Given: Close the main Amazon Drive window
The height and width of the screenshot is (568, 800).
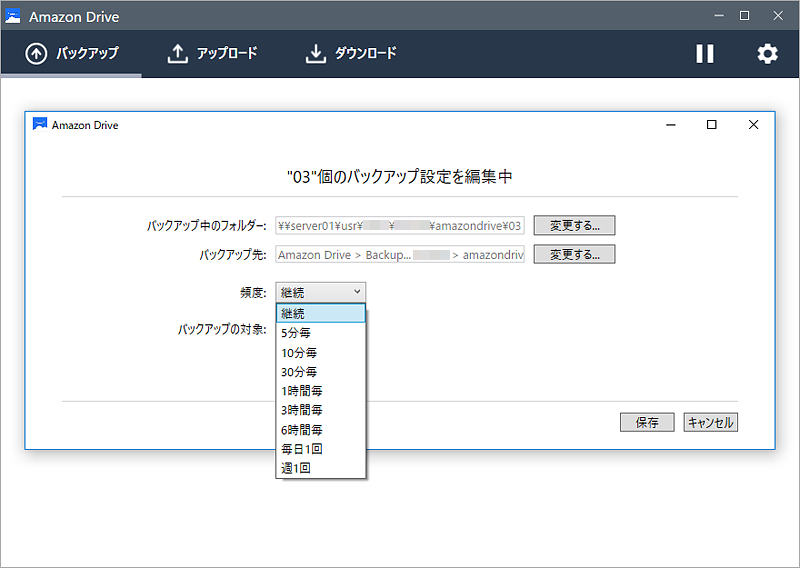Looking at the screenshot, I should coord(778,16).
